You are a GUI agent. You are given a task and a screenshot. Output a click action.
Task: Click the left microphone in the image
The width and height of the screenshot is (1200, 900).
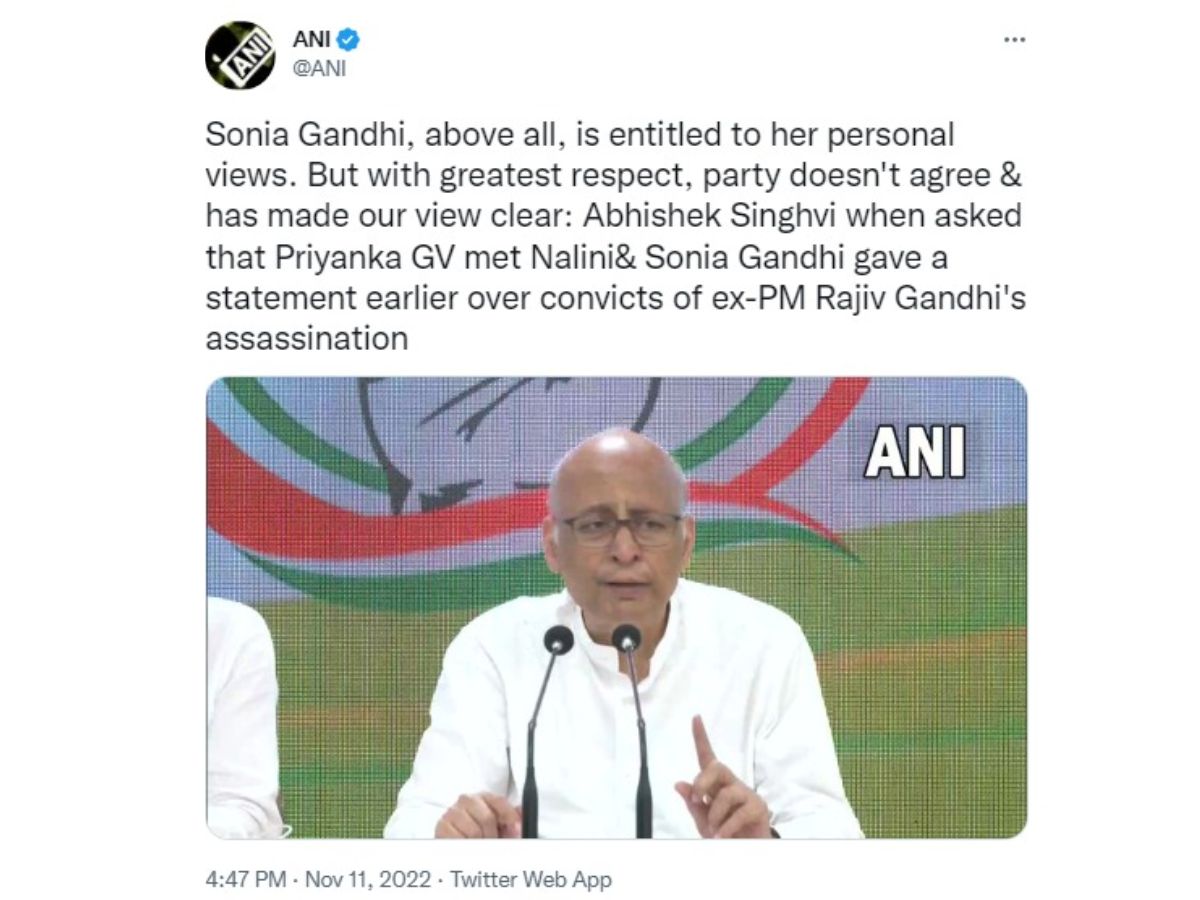coord(543,730)
